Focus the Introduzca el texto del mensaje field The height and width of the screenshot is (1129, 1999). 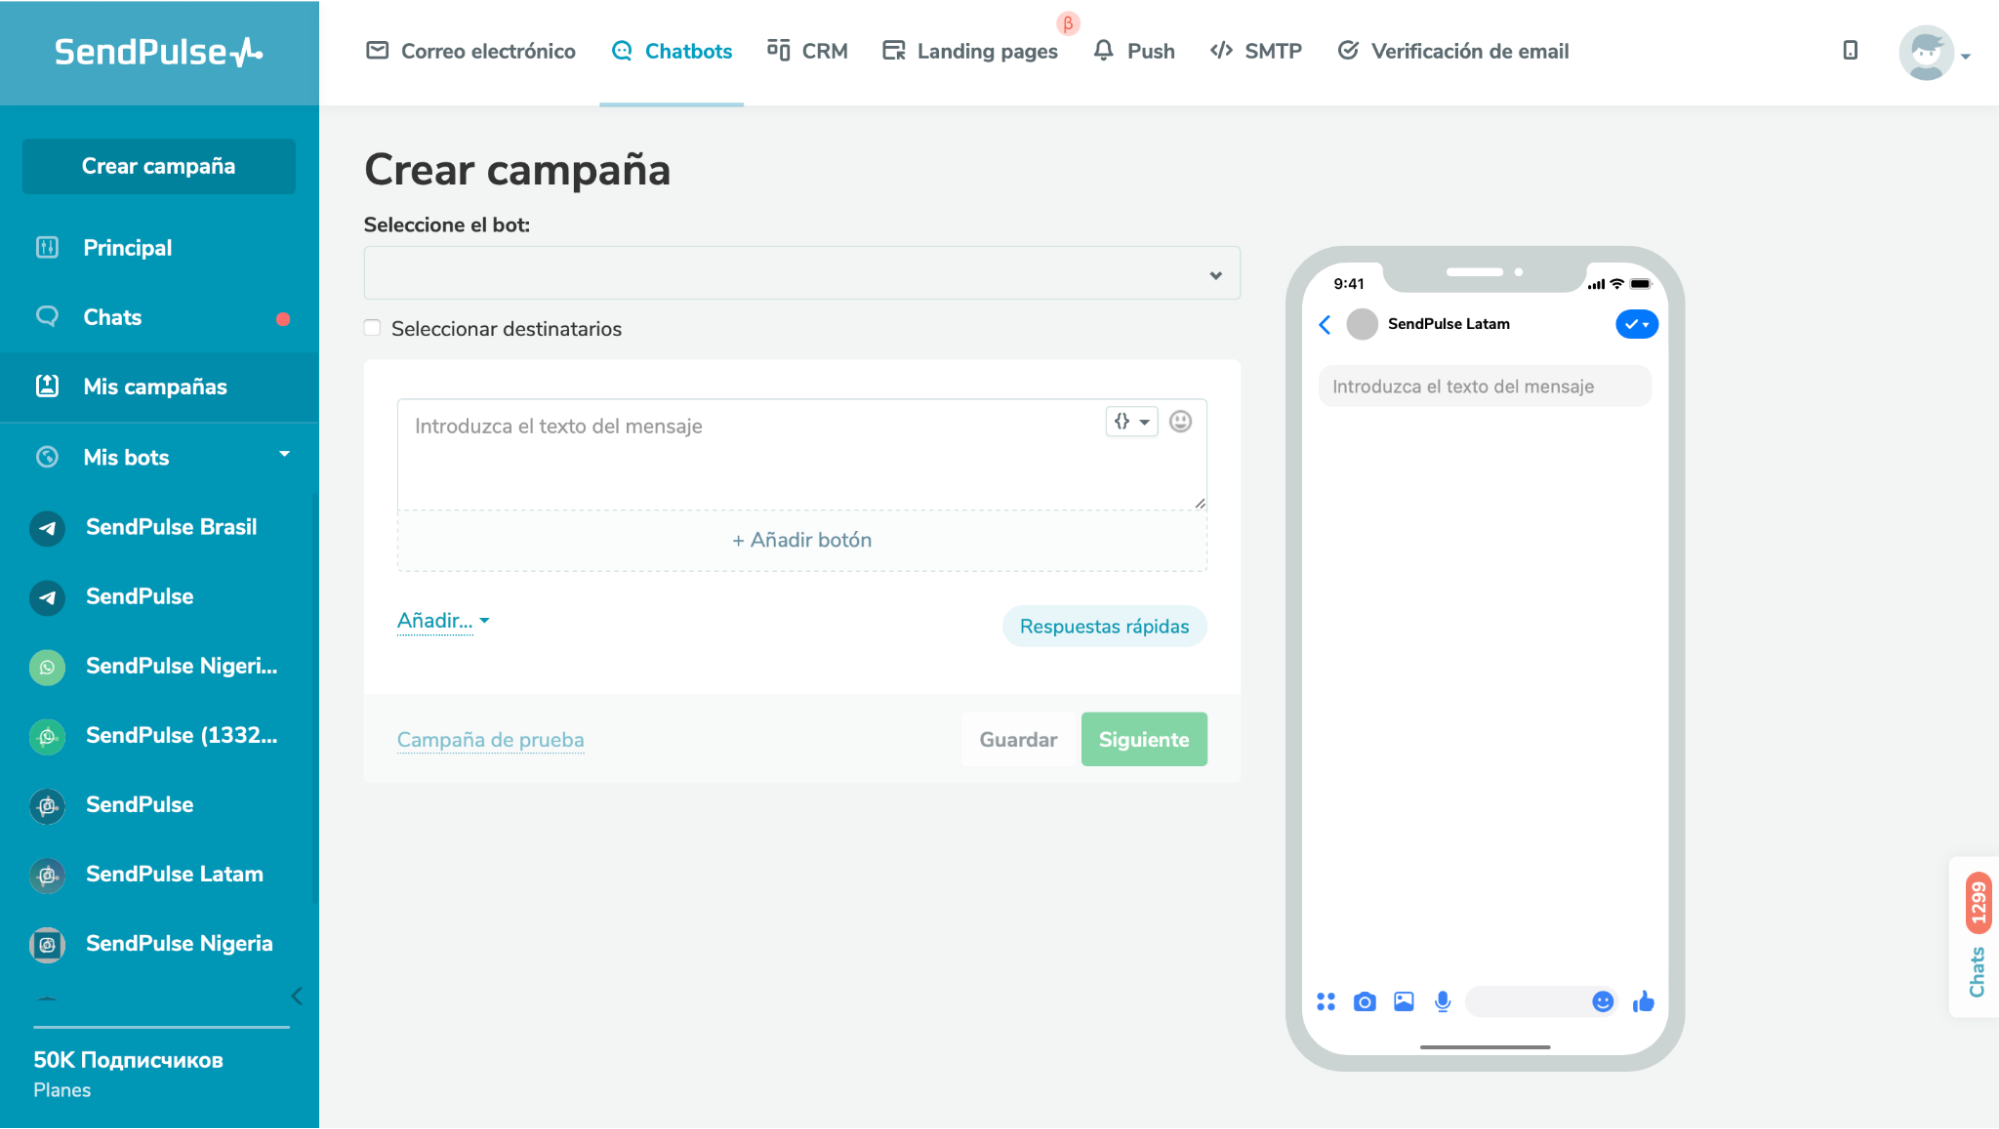(x=801, y=455)
